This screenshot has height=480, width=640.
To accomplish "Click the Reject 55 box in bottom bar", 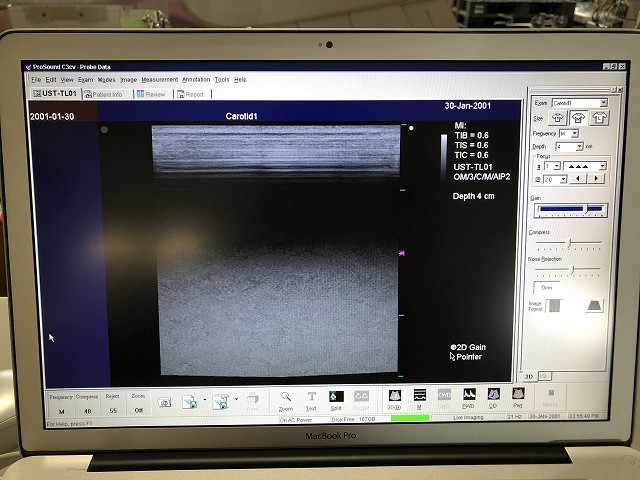I will coord(113,403).
